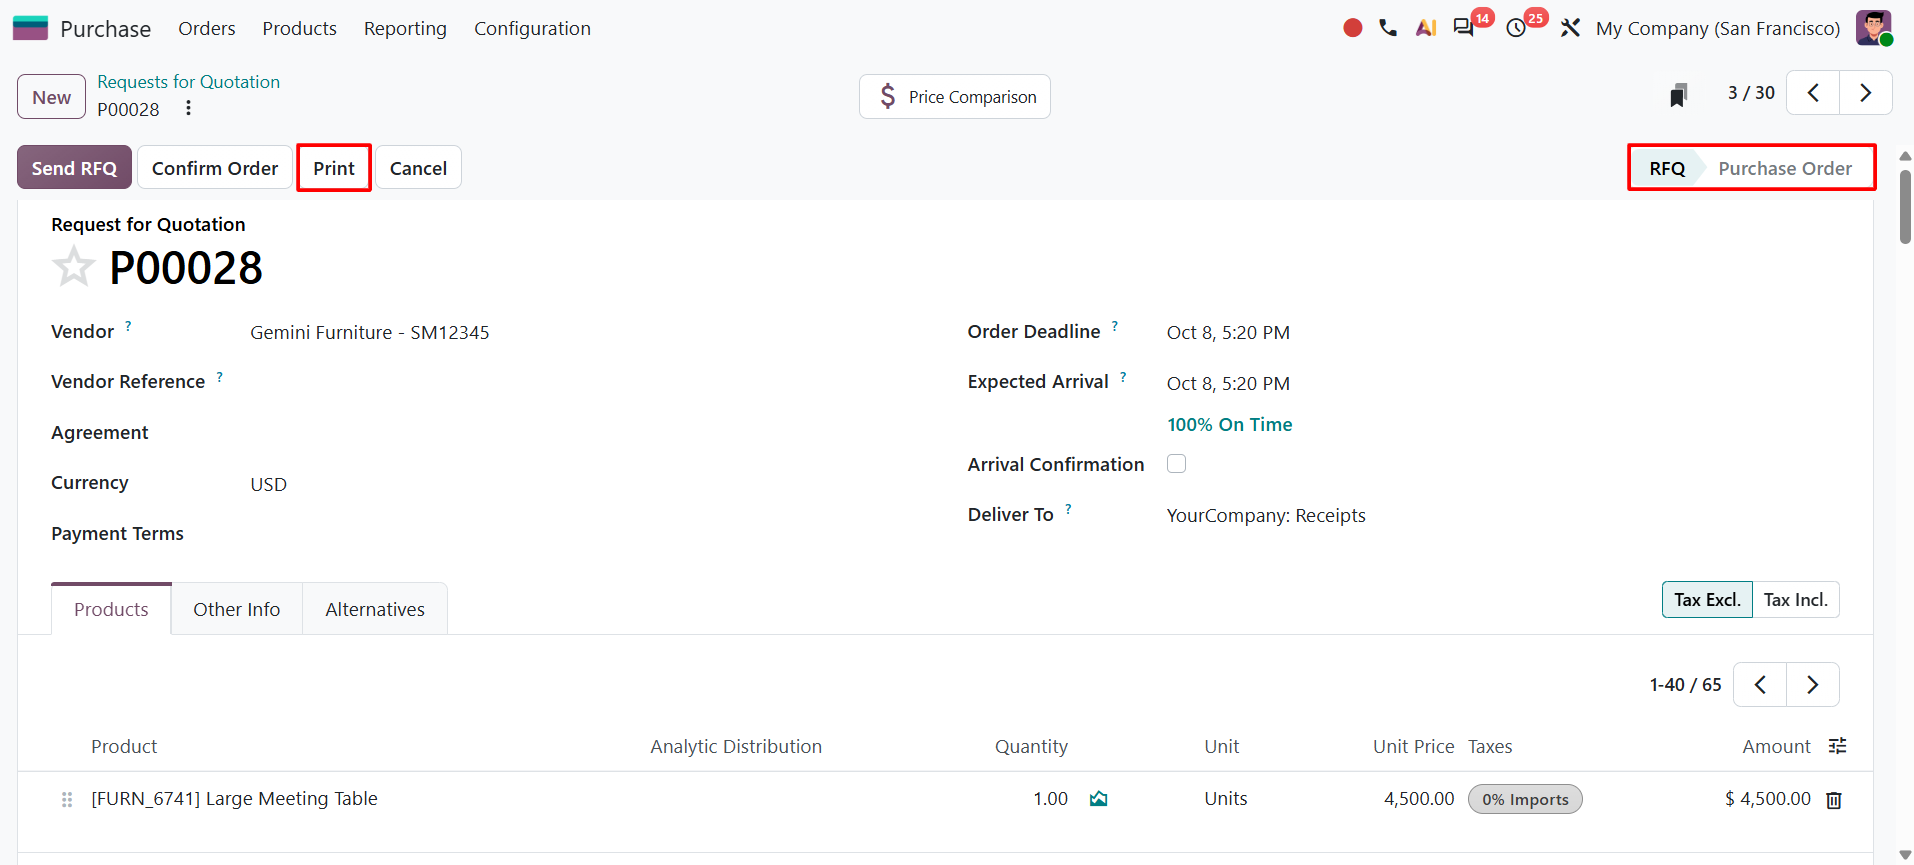This screenshot has width=1914, height=865.
Task: Select the Products tab
Action: click(x=111, y=609)
